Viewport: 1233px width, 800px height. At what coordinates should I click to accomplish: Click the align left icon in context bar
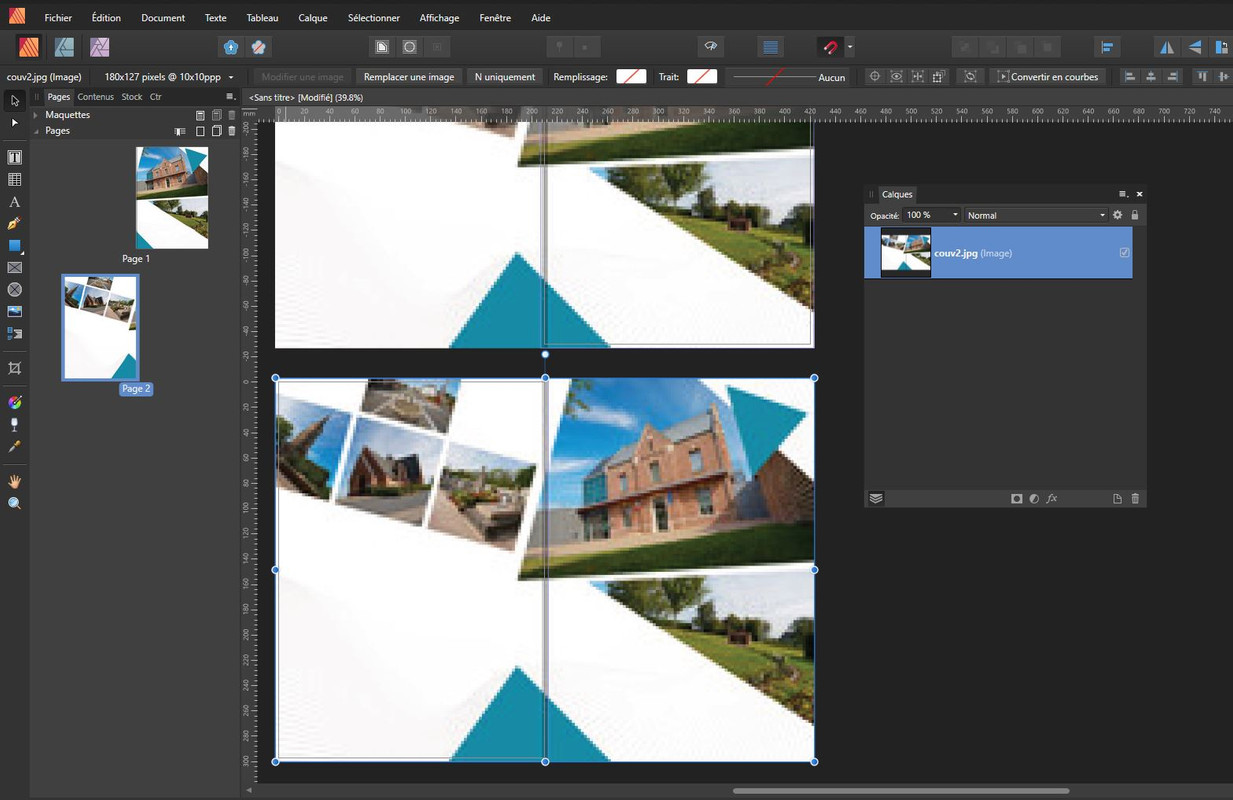[x=1130, y=77]
